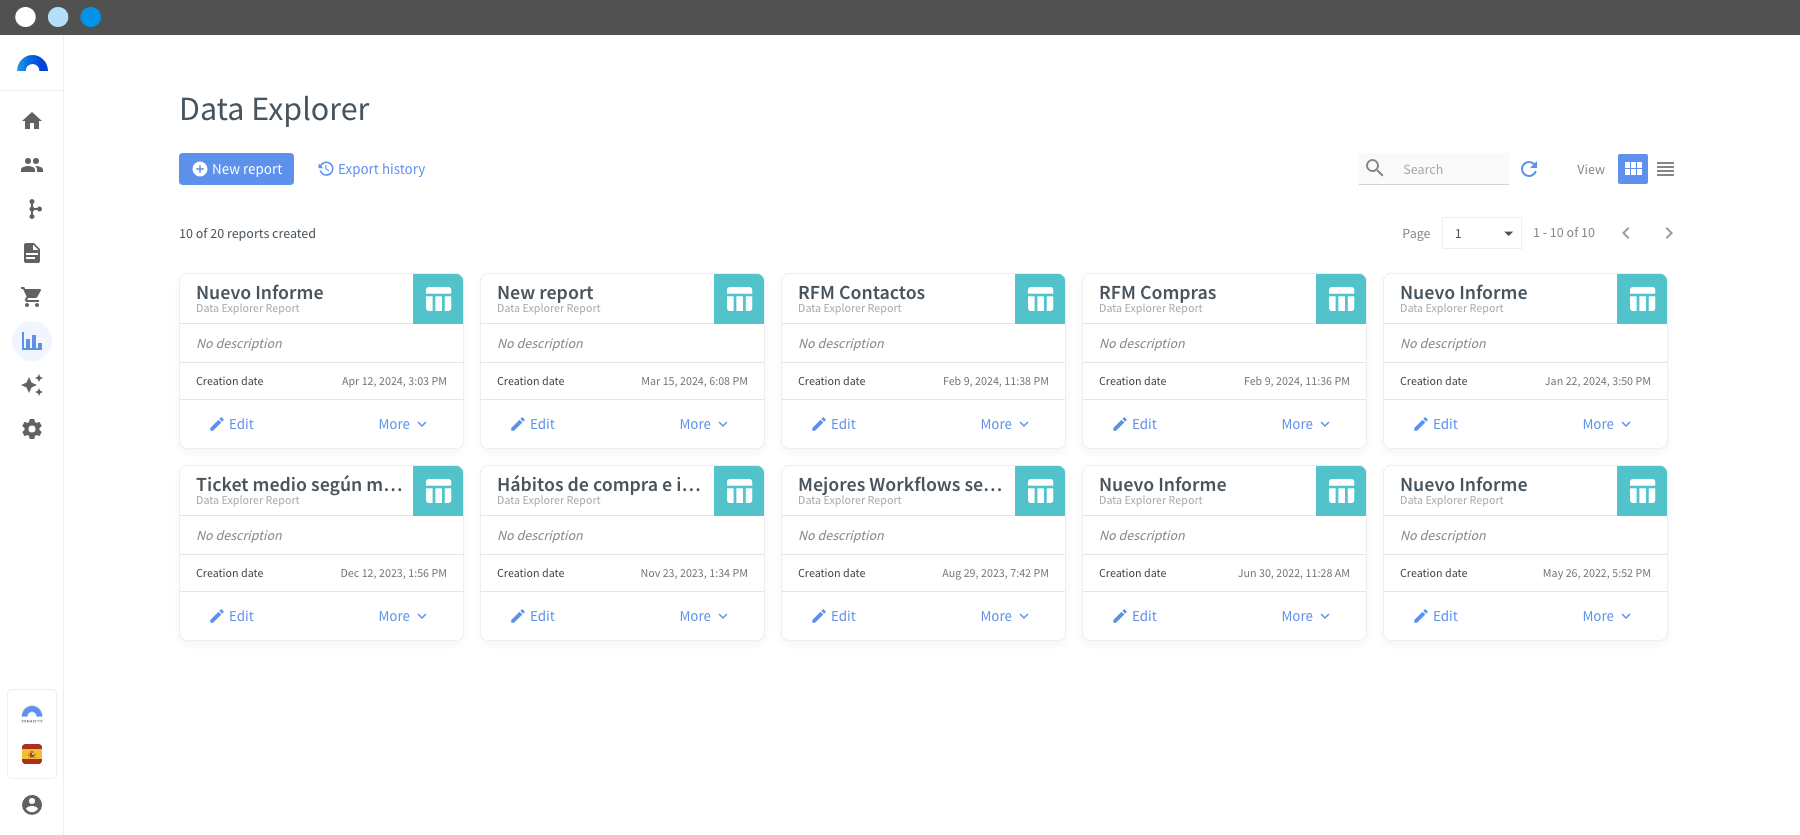Click the Search input field

click(1451, 169)
